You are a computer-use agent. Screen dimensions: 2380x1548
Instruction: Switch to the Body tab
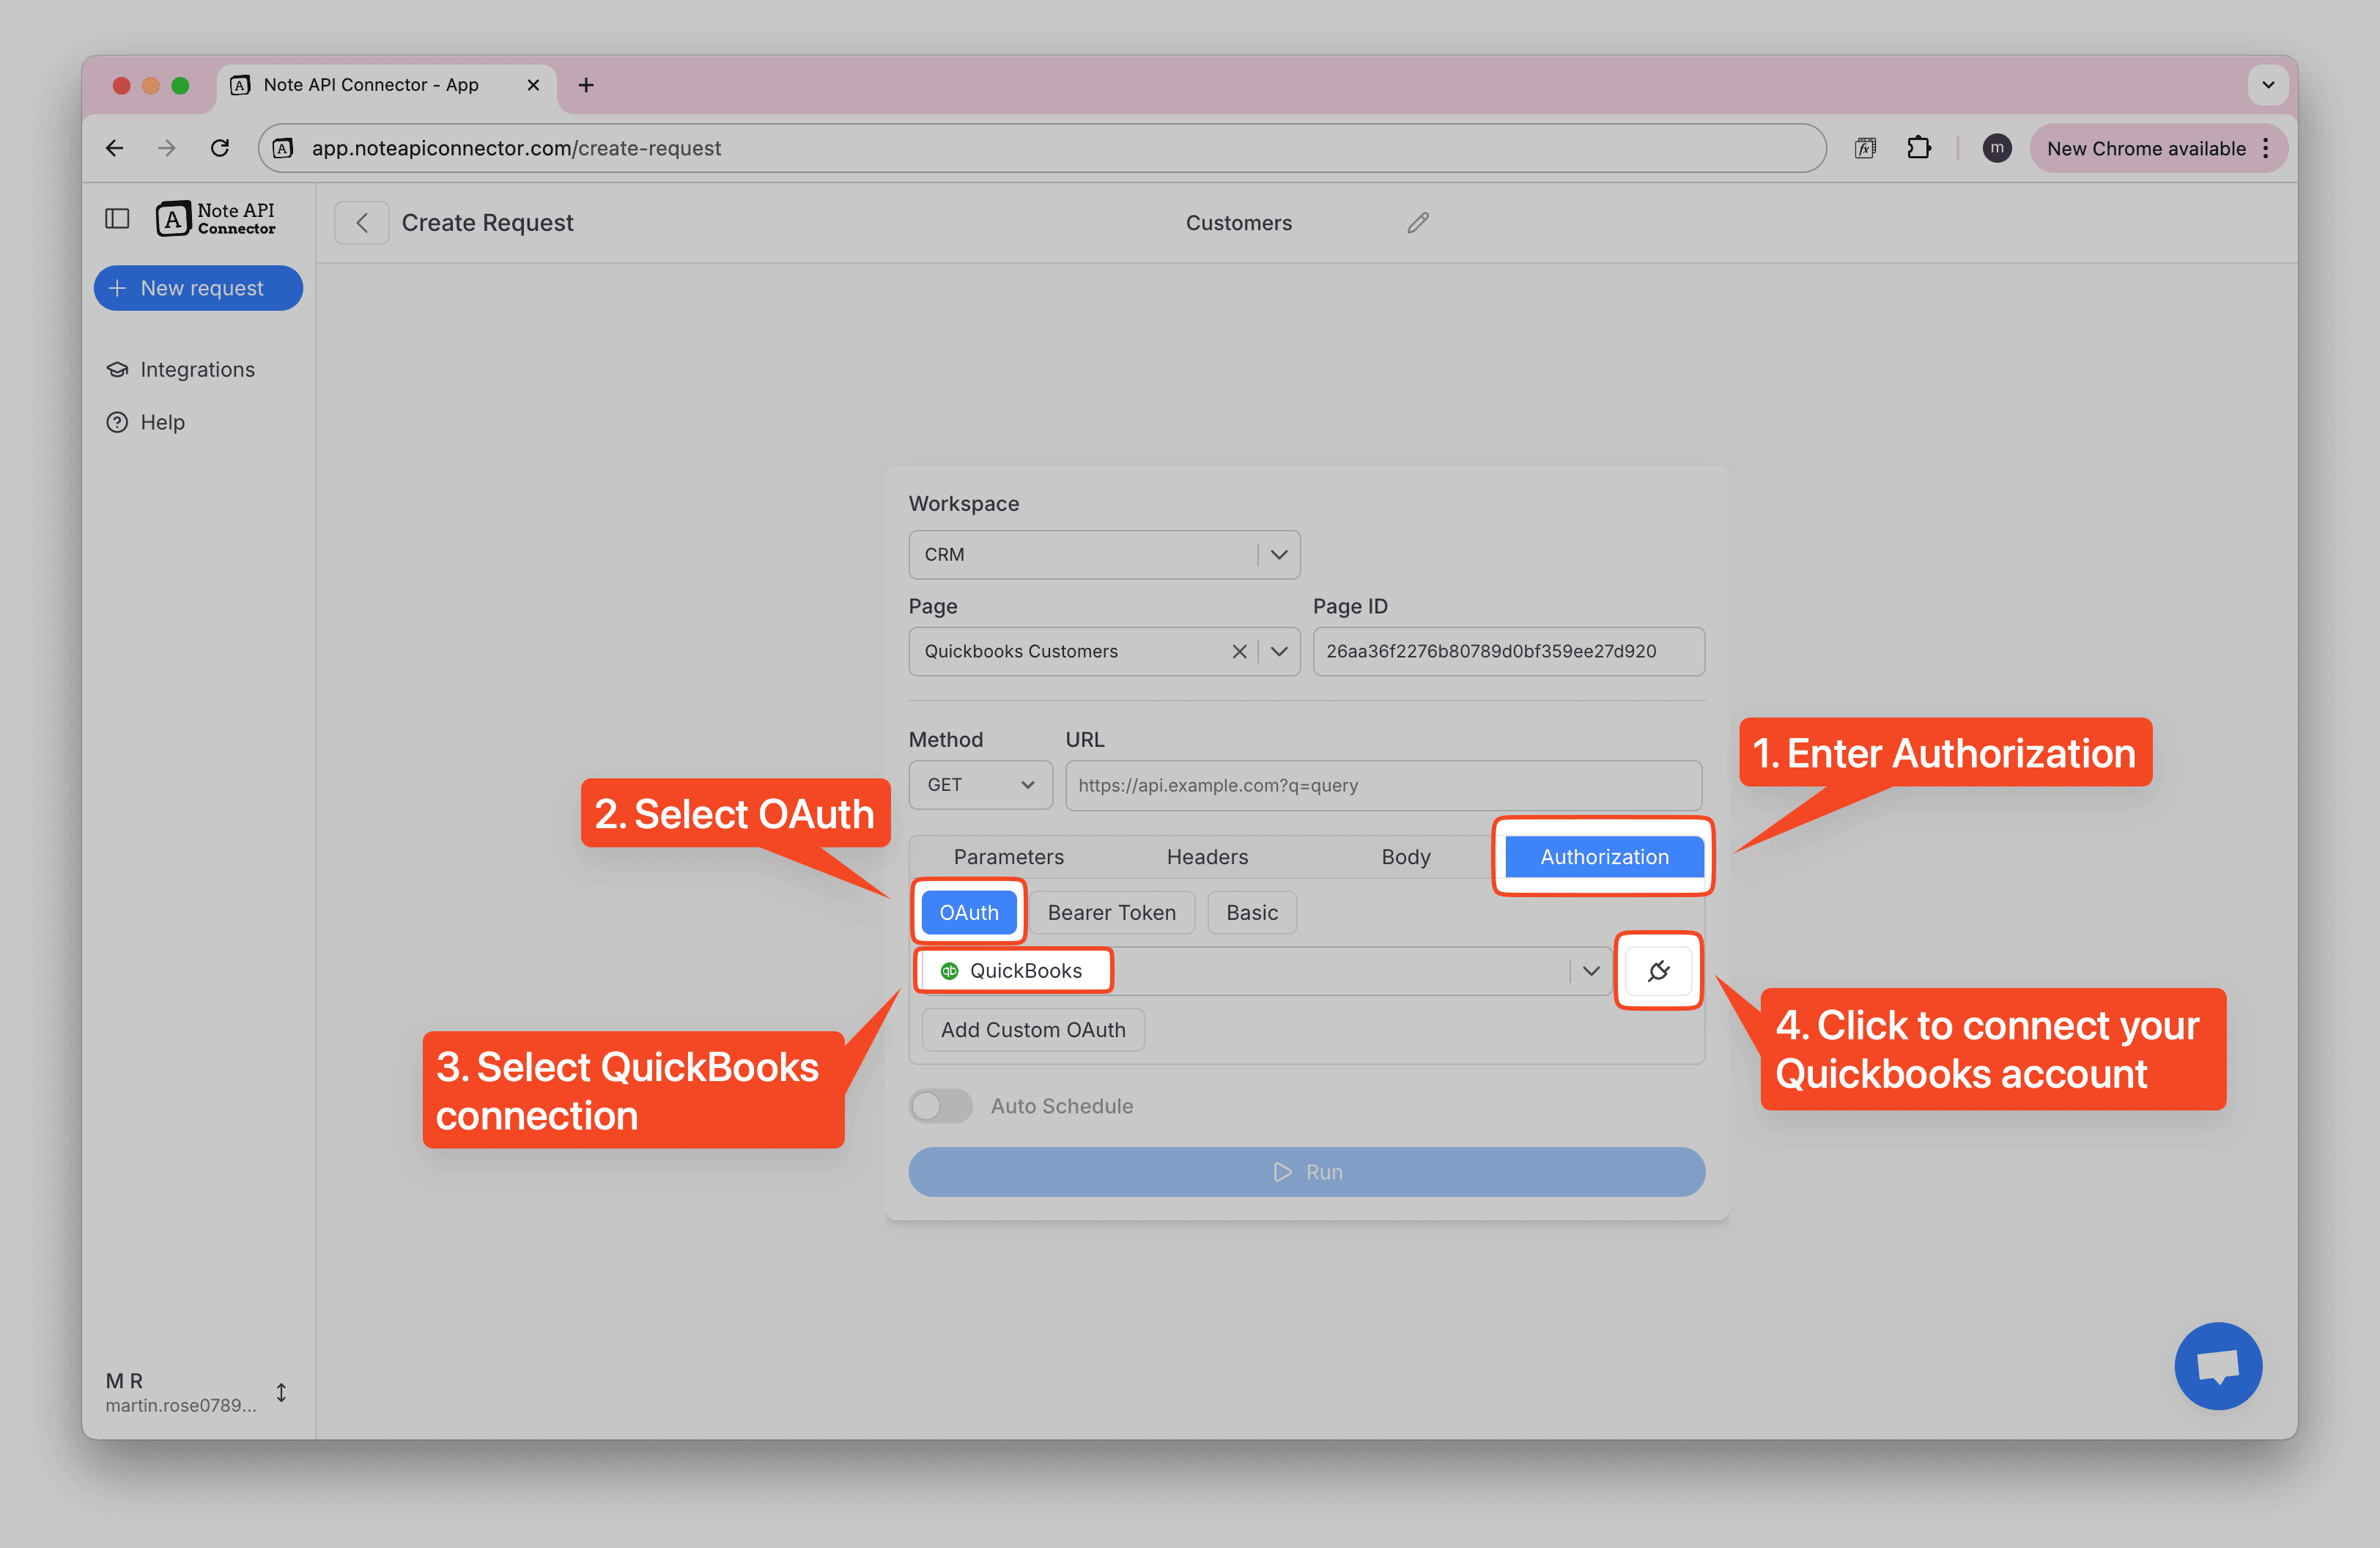tap(1405, 856)
